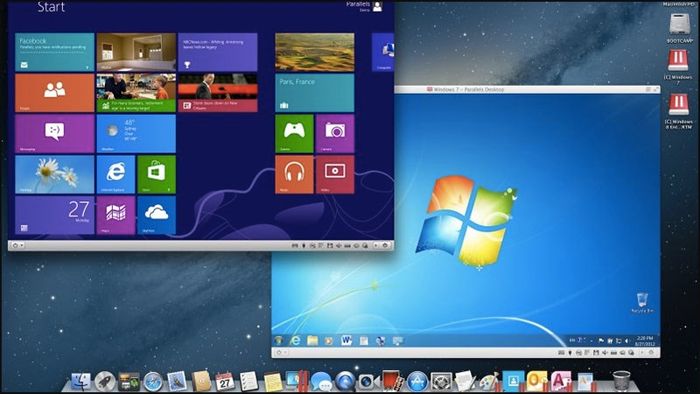Screen dimensions: 700x394
Task: Click the Windows 7 Start orb
Action: [279, 340]
